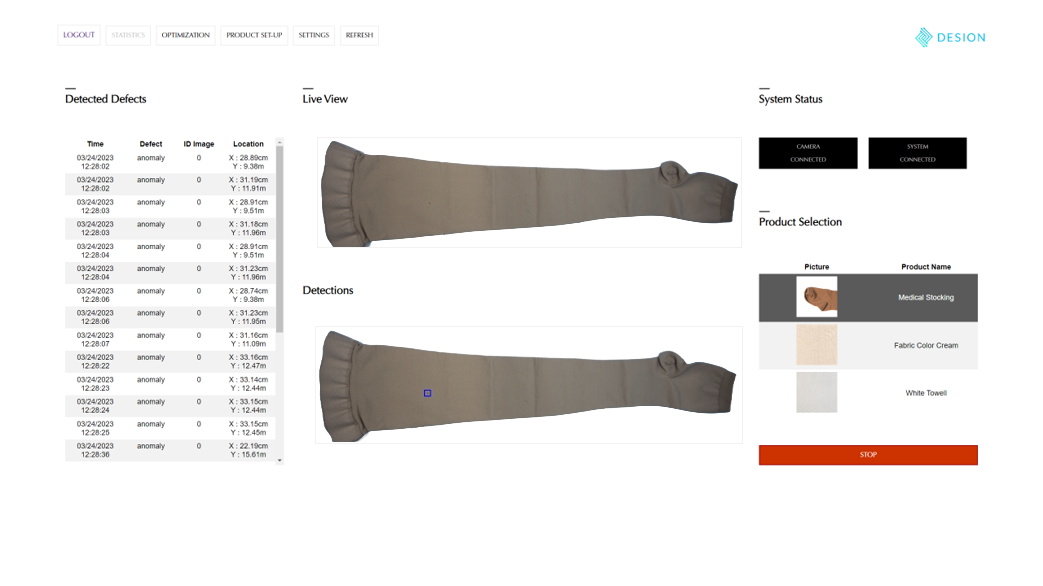Go to PRODUCT SET-UP
The width and height of the screenshot is (1043, 586).
coord(254,35)
